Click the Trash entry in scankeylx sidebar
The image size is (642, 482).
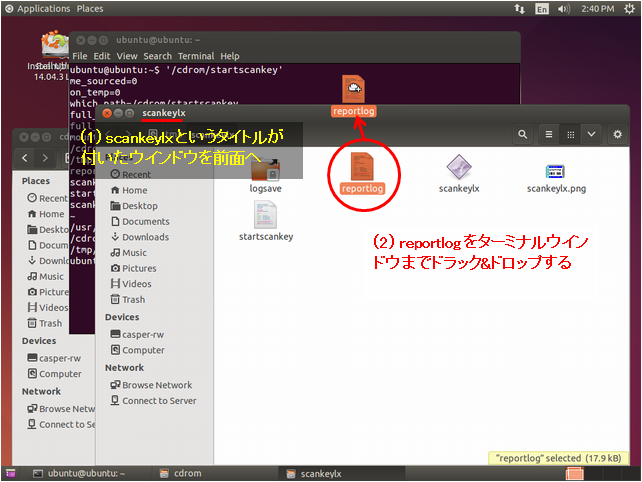click(134, 299)
